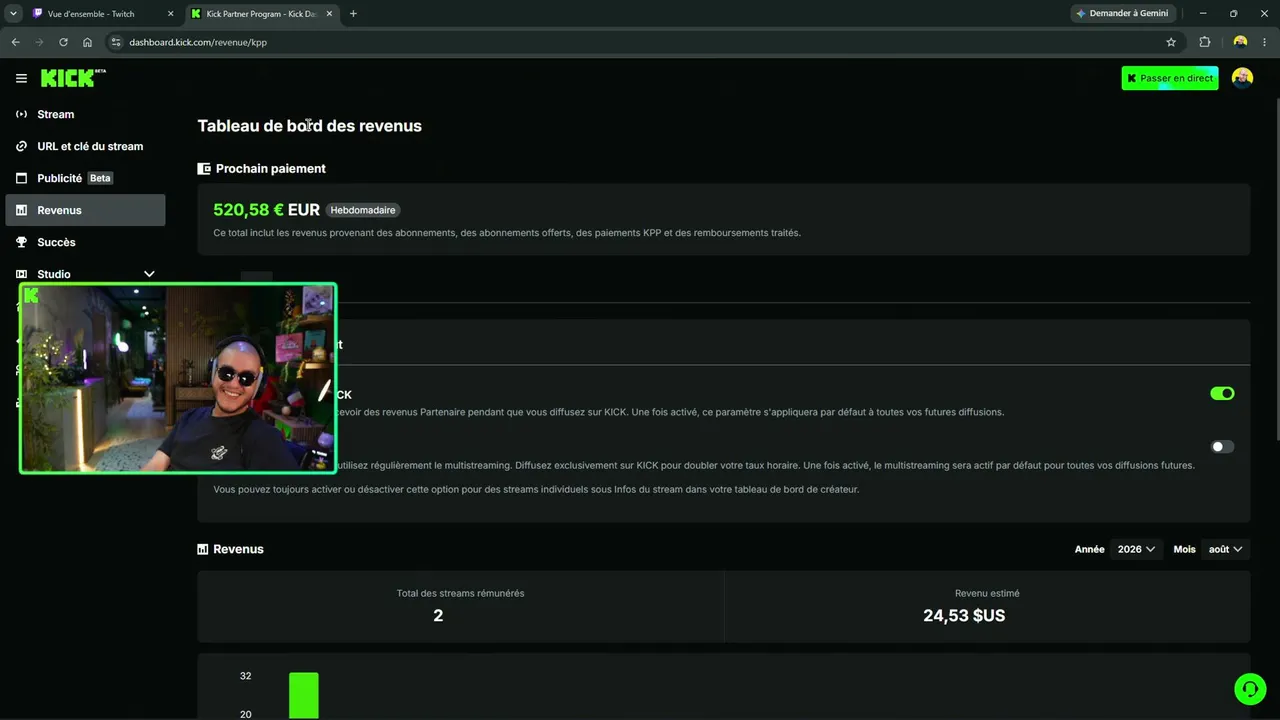Click the Hebdomadaire badge

[364, 210]
